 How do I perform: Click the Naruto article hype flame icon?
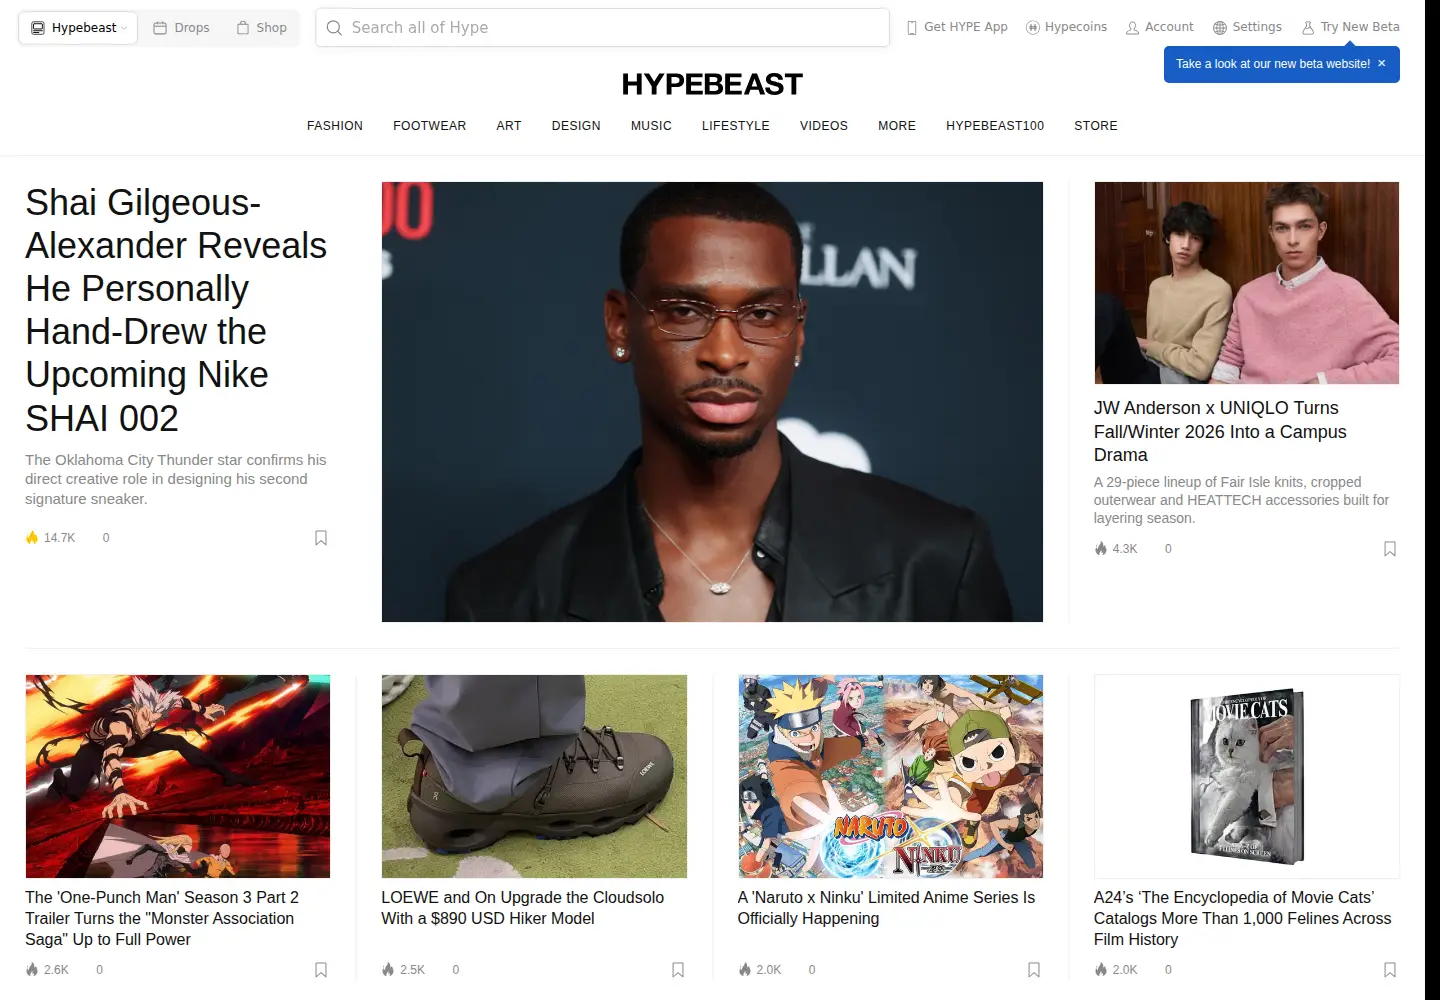click(745, 970)
